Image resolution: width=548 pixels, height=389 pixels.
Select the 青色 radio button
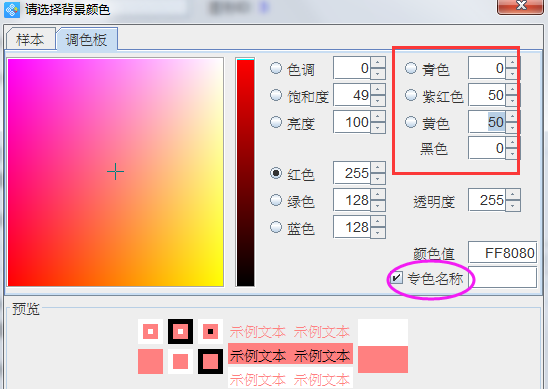tap(411, 68)
